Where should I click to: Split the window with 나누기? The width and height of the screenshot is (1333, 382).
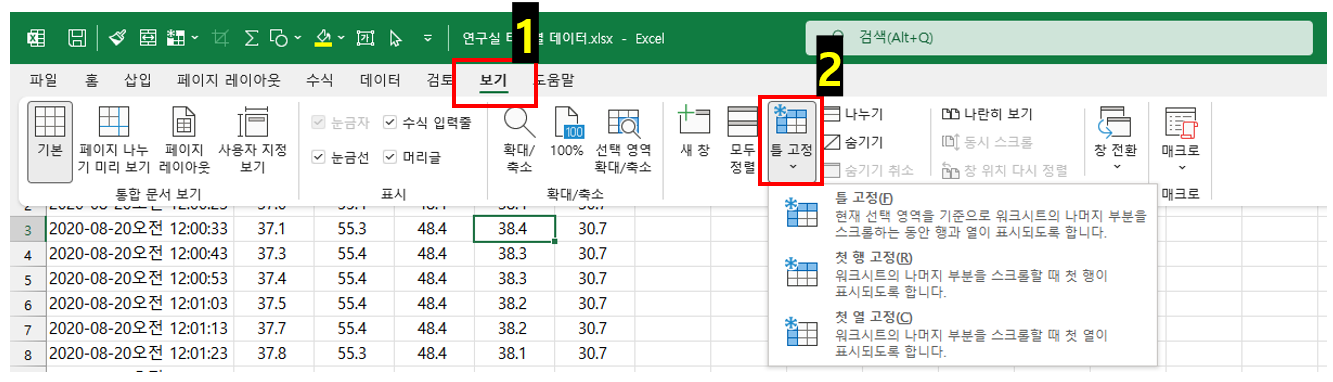coord(853,114)
